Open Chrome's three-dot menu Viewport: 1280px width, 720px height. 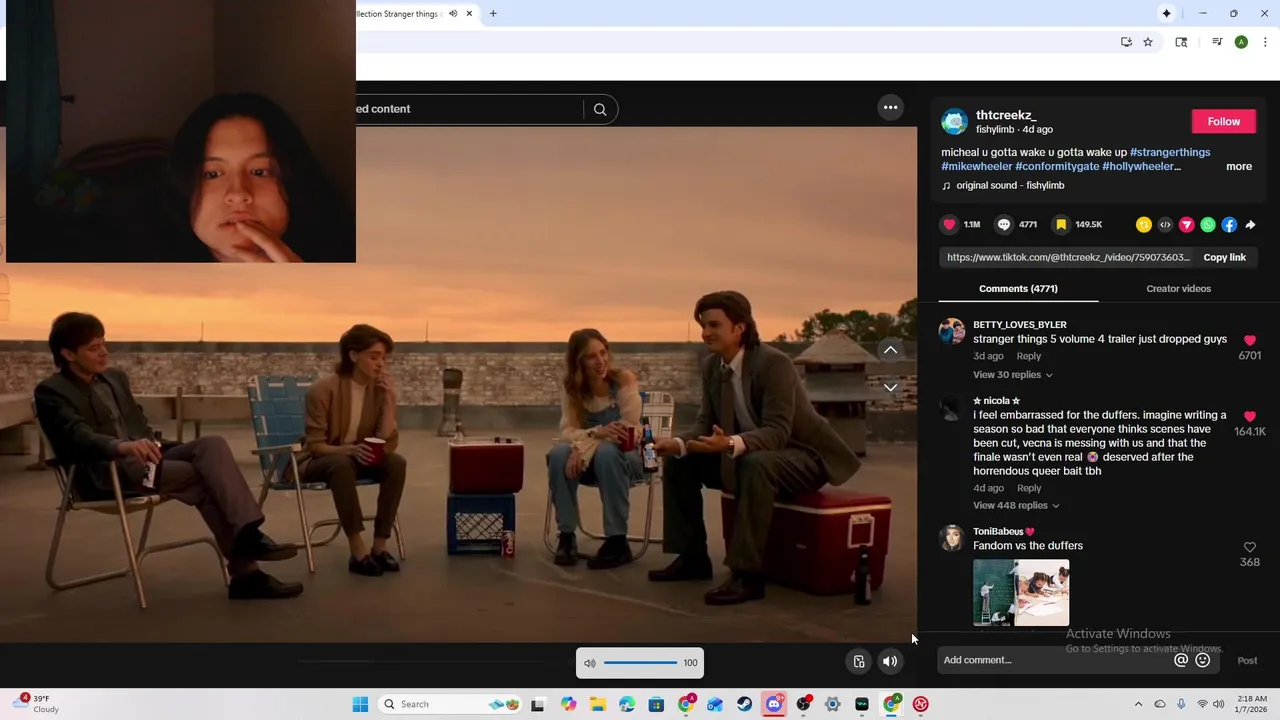tap(1266, 42)
